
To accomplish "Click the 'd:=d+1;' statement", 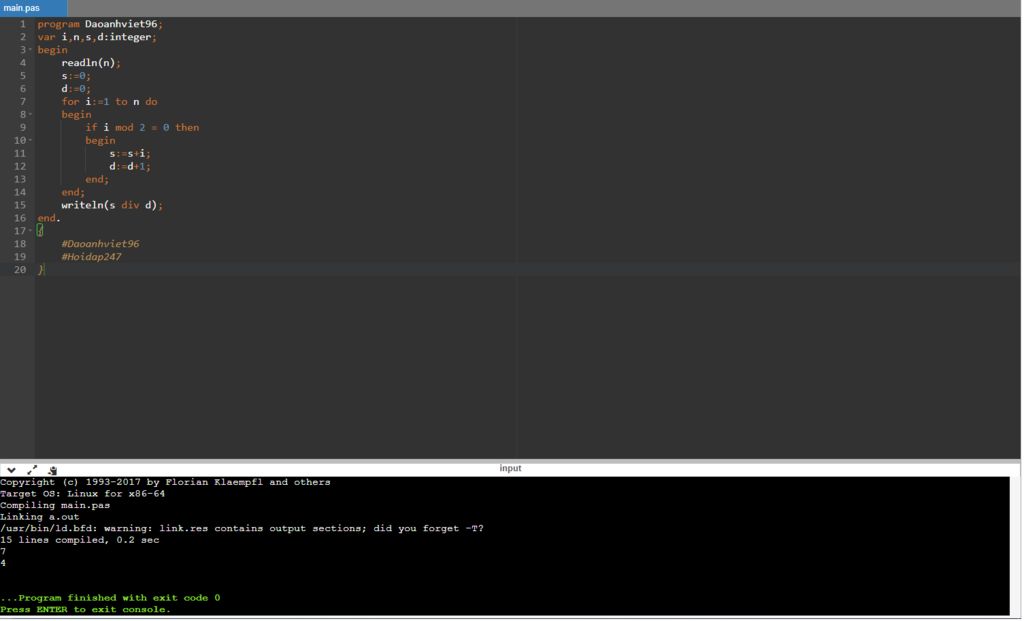I will 129,167.
